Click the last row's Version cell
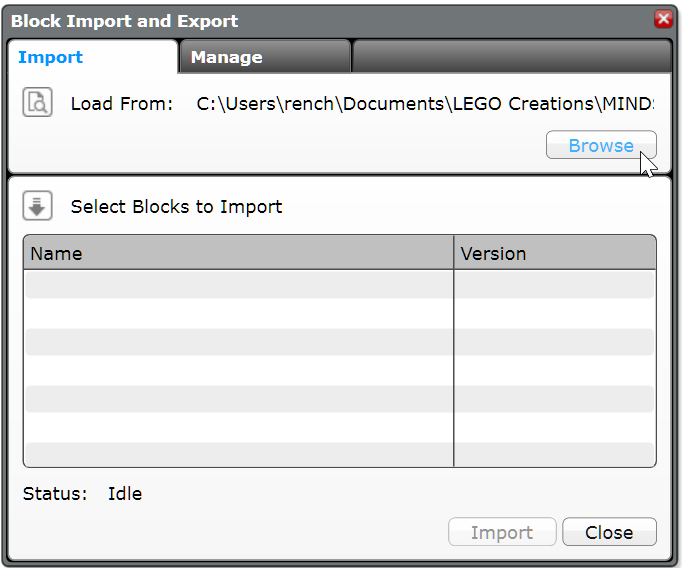Screen dimensions: 682x568 (555, 454)
